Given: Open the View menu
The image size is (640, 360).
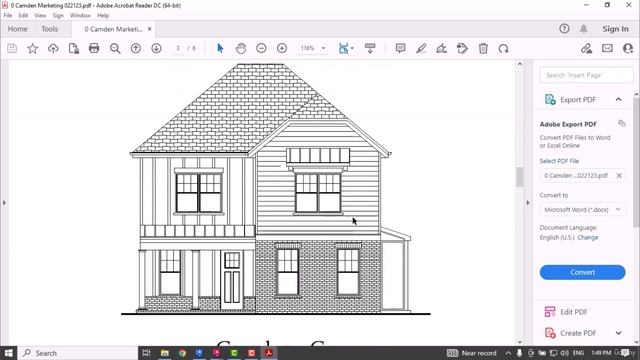Looking at the screenshot, I should (x=40, y=15).
